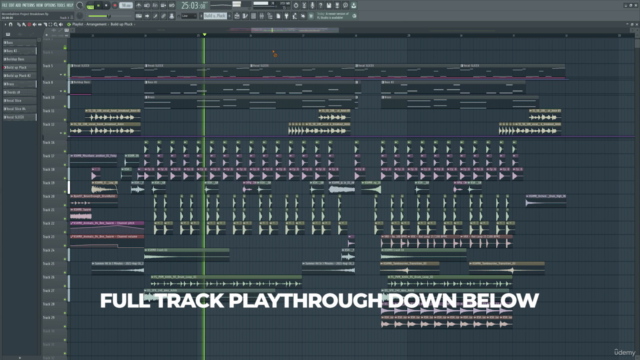Select the playlist Draw pencil tool
The width and height of the screenshot is (640, 360).
point(18,24)
